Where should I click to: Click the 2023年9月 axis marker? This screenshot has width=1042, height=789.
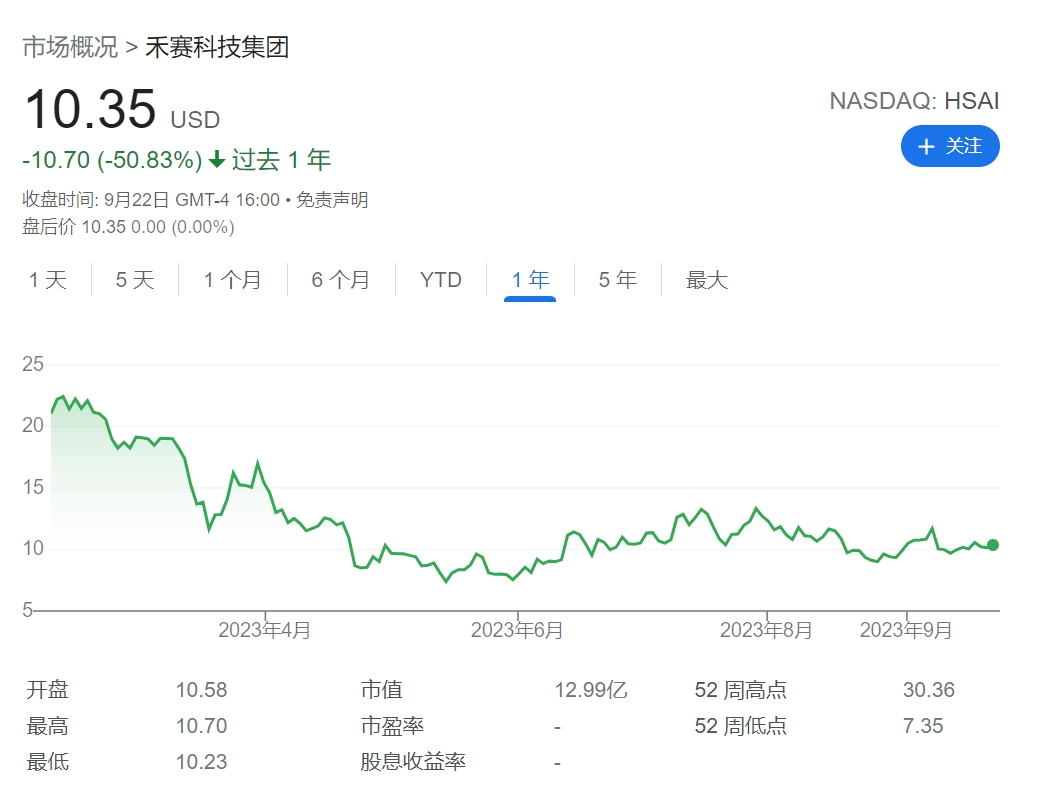(x=906, y=629)
